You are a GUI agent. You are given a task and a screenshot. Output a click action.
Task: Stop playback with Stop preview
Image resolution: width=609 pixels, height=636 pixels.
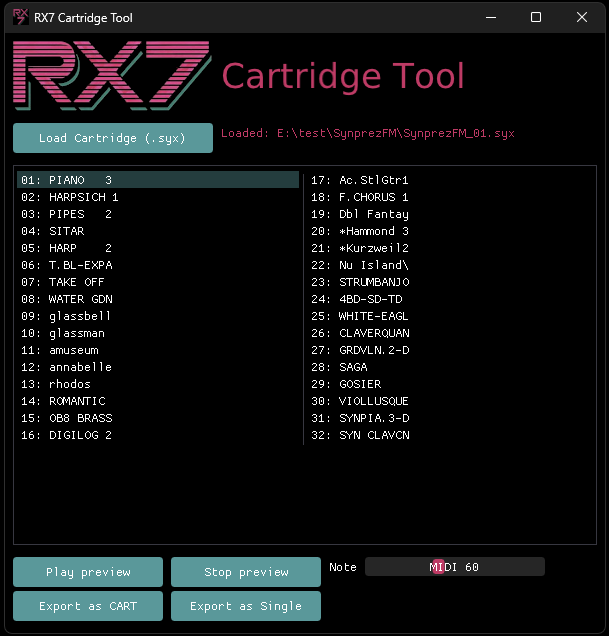[x=246, y=572]
